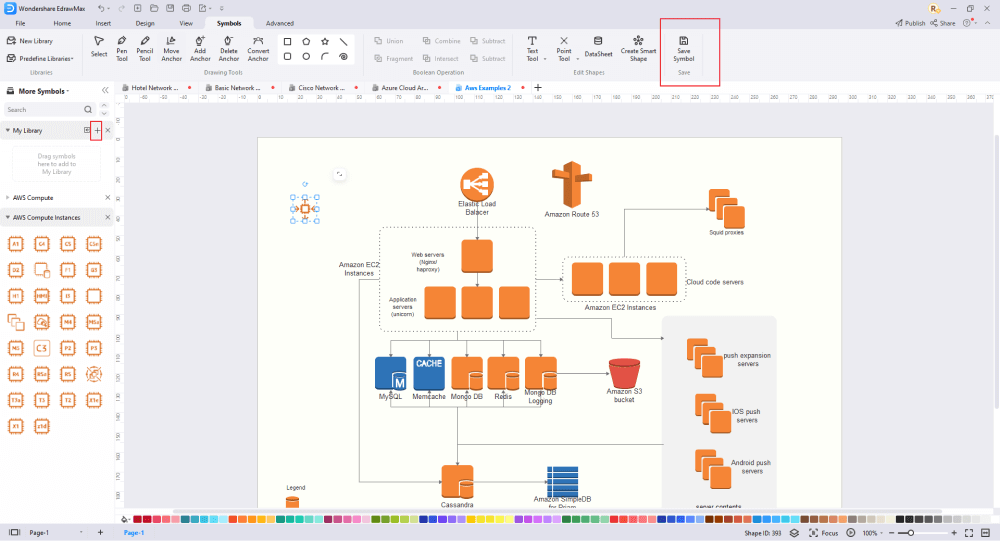This screenshot has width=1000, height=541.
Task: Open the Cisco Network document tab
Action: (x=321, y=87)
